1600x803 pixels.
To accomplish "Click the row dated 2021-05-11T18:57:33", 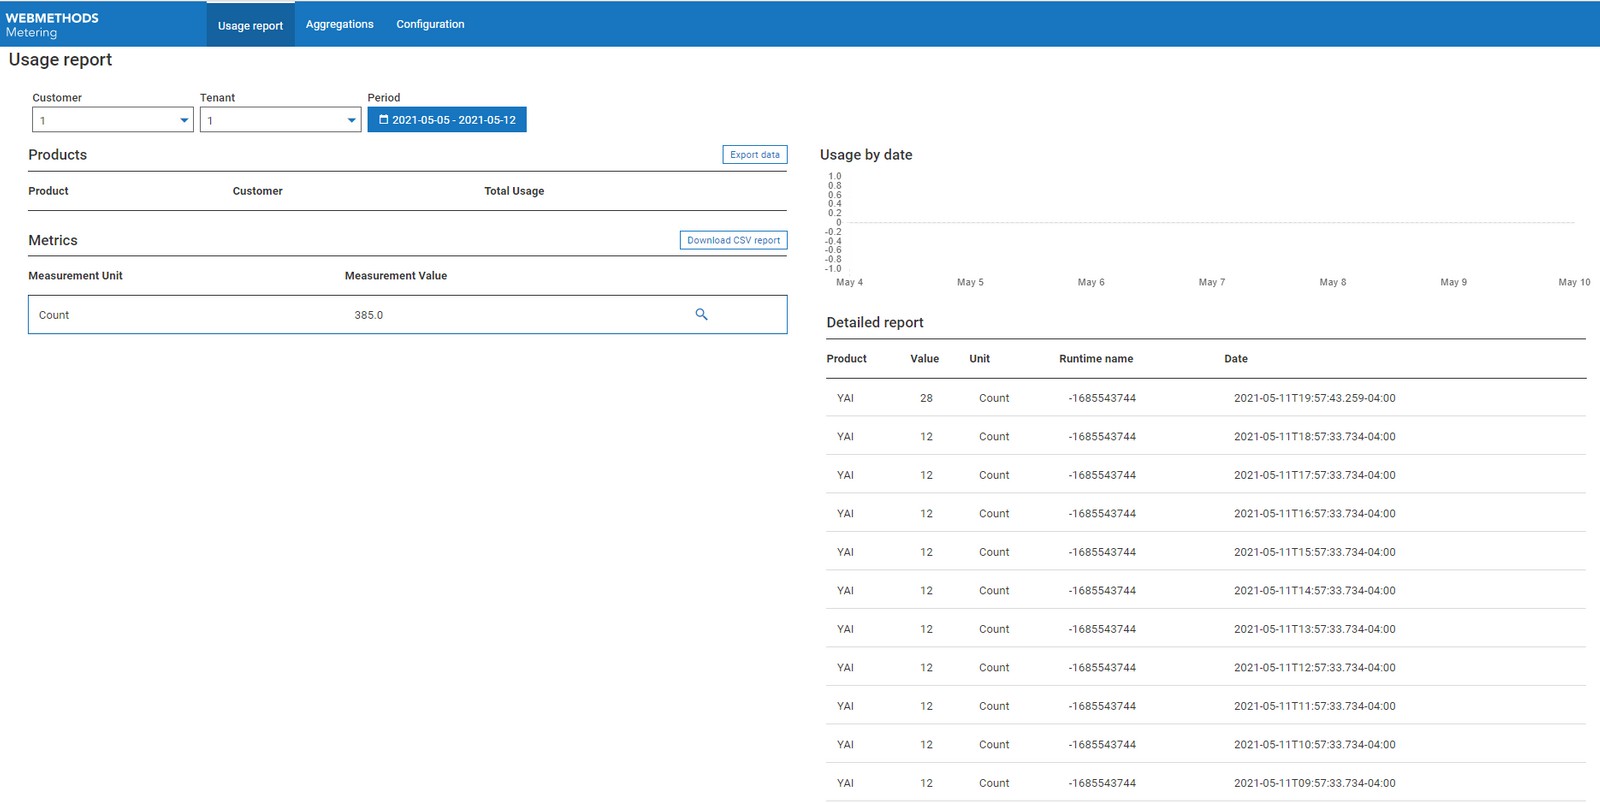I will pyautogui.click(x=1314, y=437).
